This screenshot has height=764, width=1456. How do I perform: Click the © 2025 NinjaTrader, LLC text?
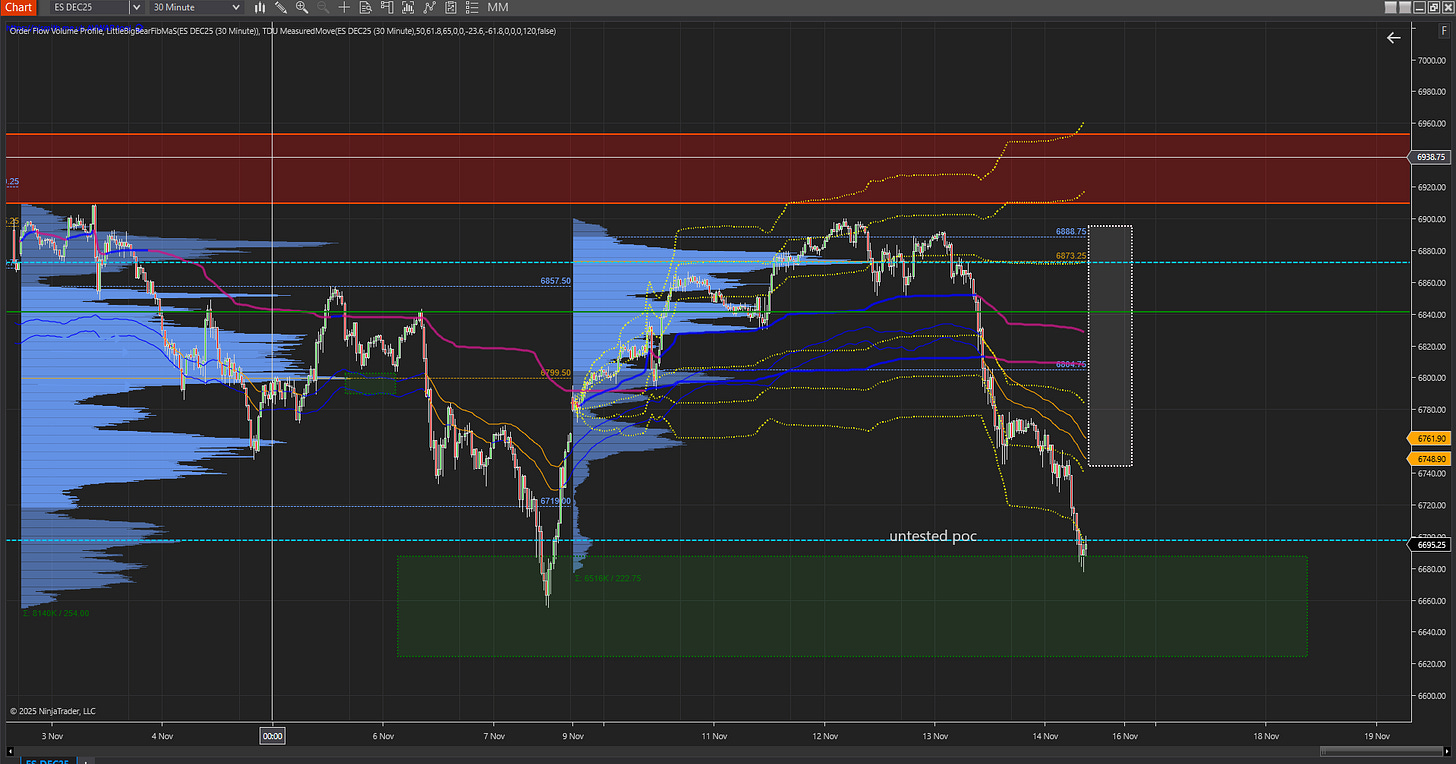click(x=52, y=711)
